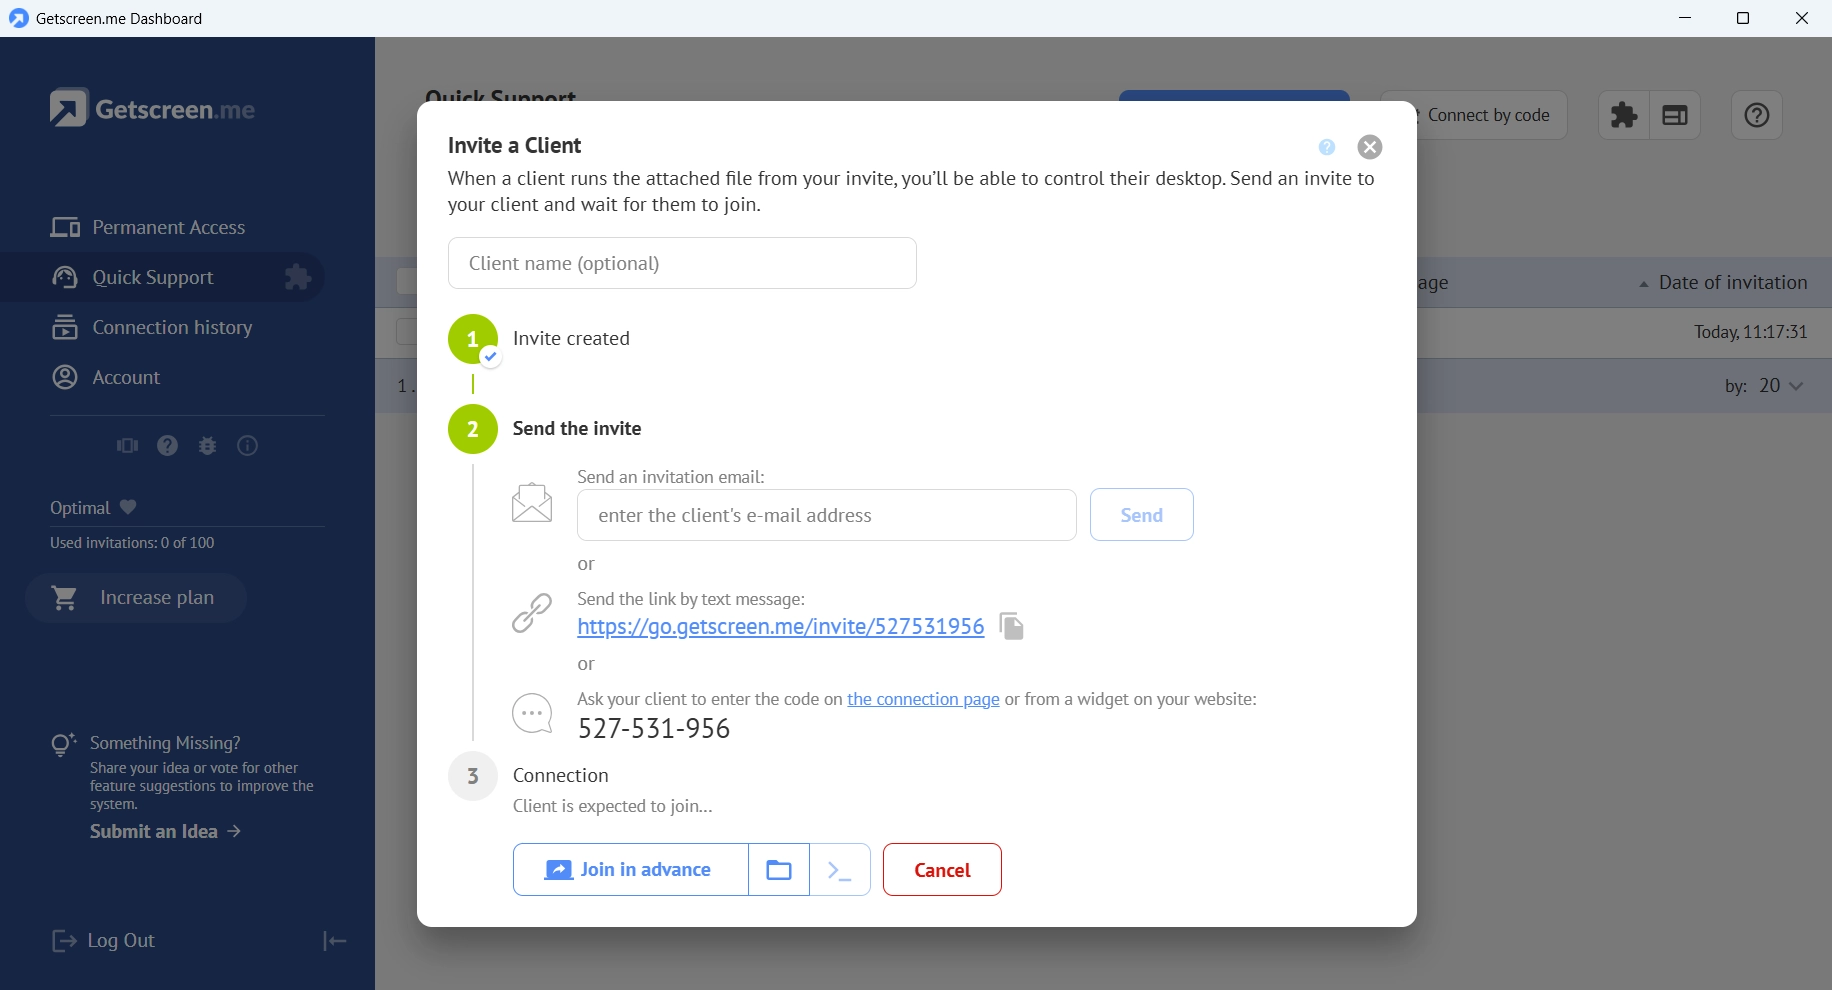Go to Connection history section

[172, 328]
